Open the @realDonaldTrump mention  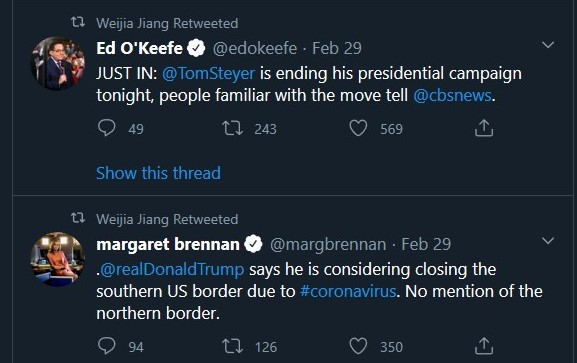pyautogui.click(x=172, y=269)
